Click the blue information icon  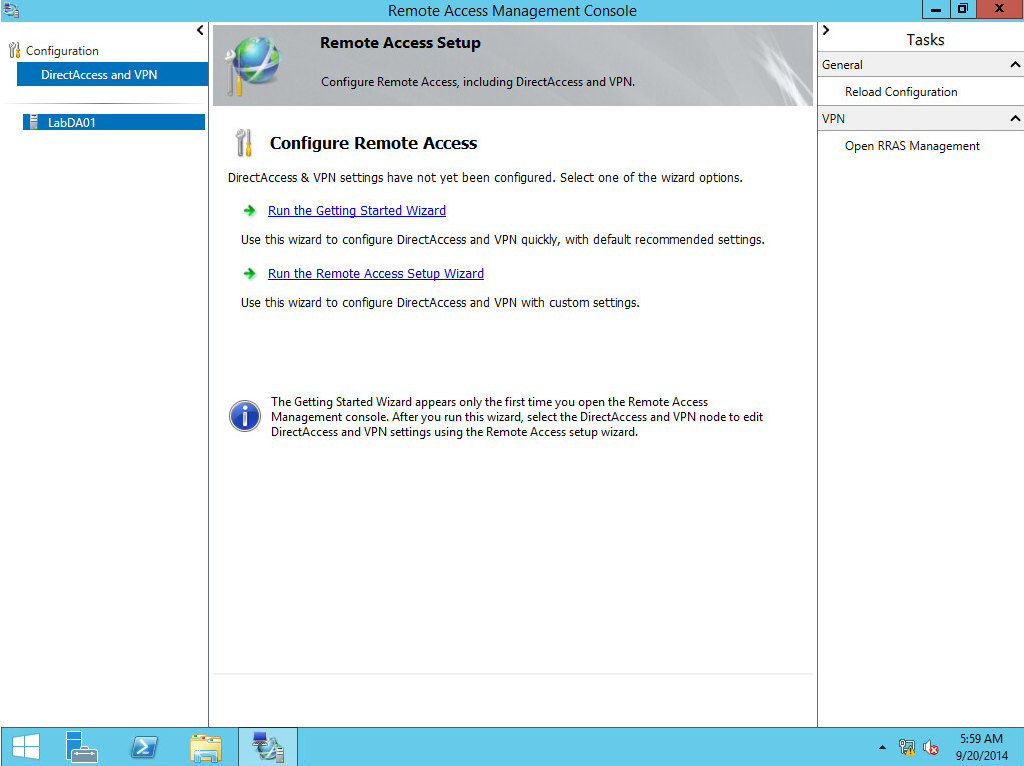(245, 417)
